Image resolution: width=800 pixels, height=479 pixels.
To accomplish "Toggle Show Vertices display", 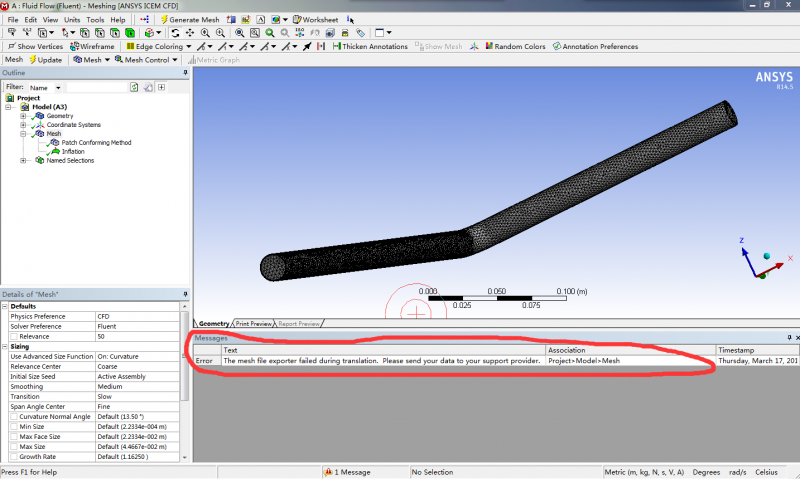I will 35,46.
